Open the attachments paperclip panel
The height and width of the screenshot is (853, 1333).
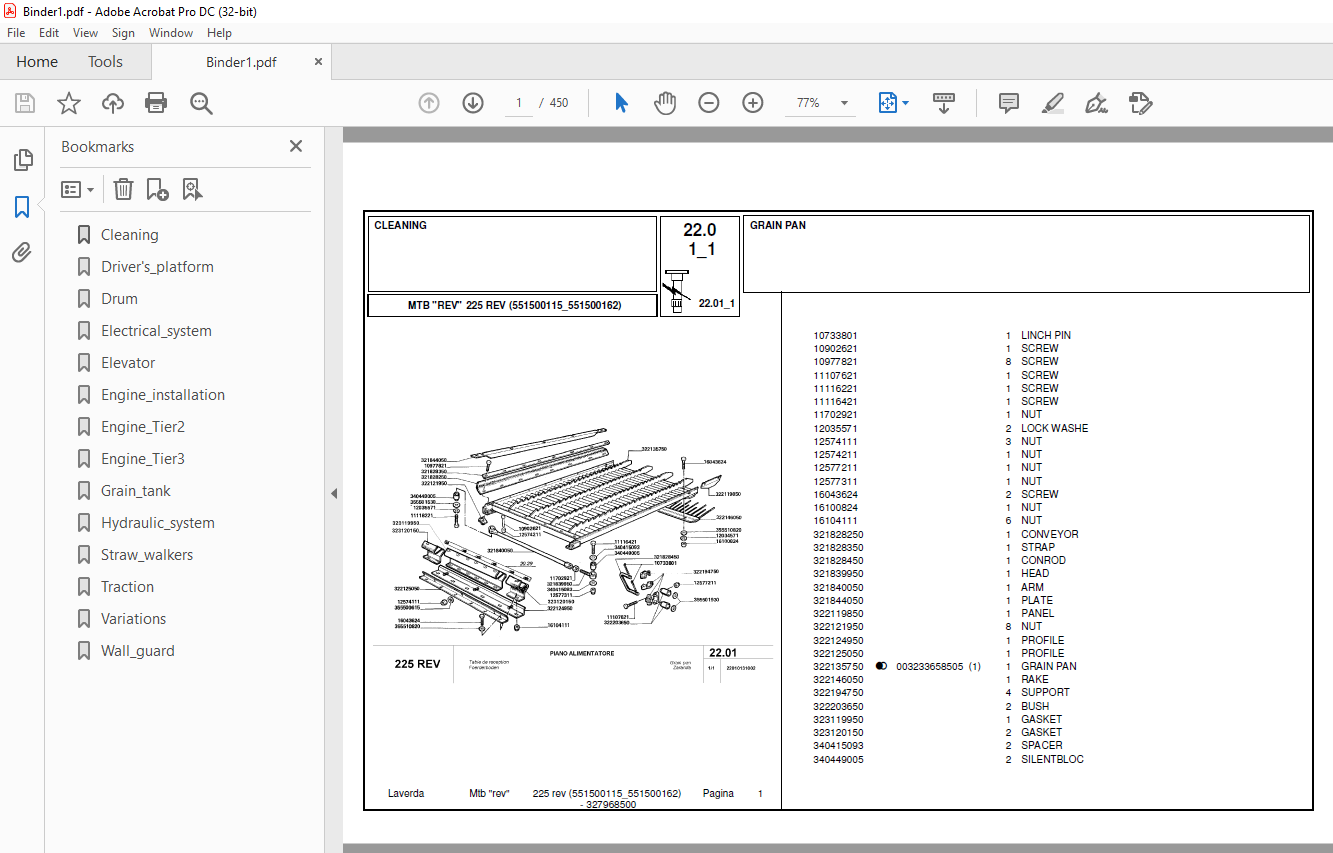pos(22,253)
